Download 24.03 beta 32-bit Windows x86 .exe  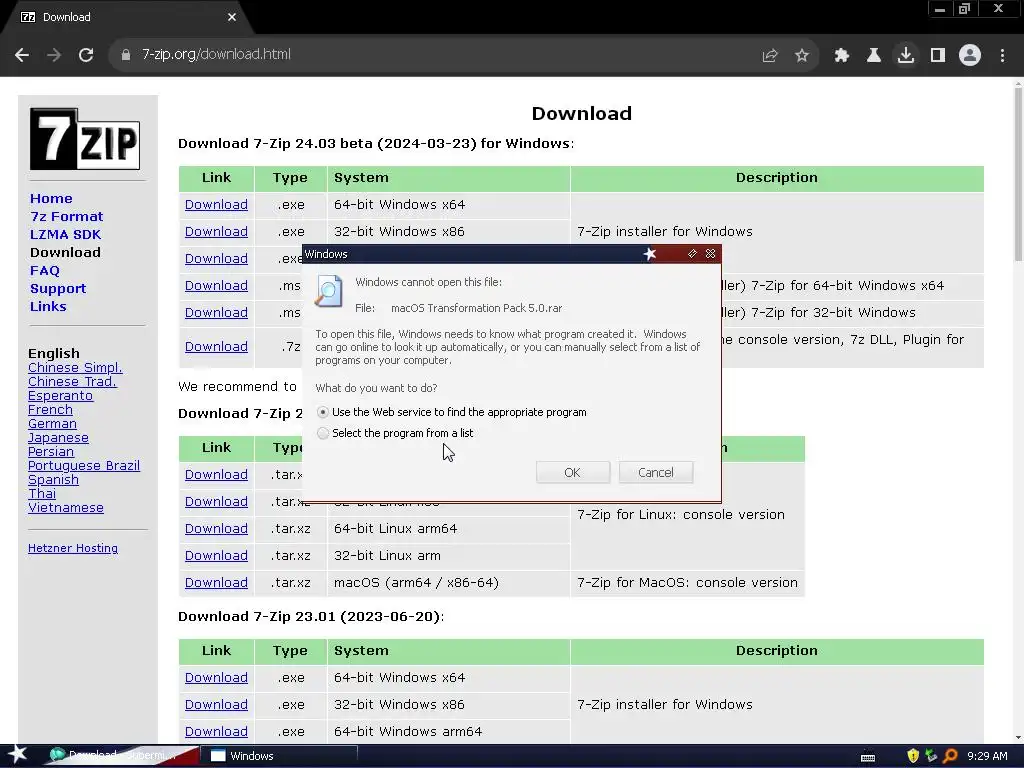coord(216,232)
